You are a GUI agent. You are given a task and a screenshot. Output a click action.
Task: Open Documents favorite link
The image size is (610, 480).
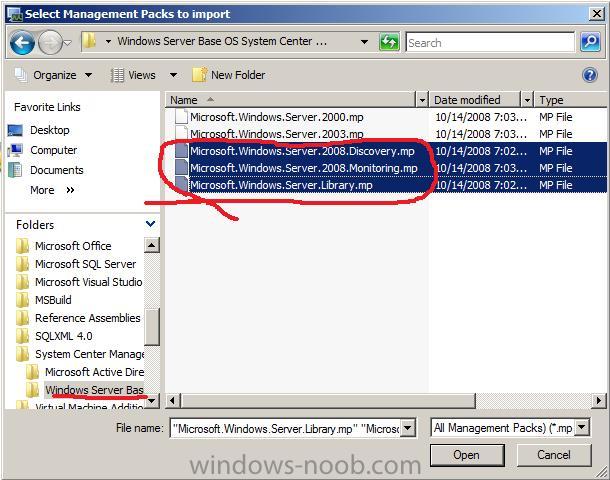click(56, 170)
